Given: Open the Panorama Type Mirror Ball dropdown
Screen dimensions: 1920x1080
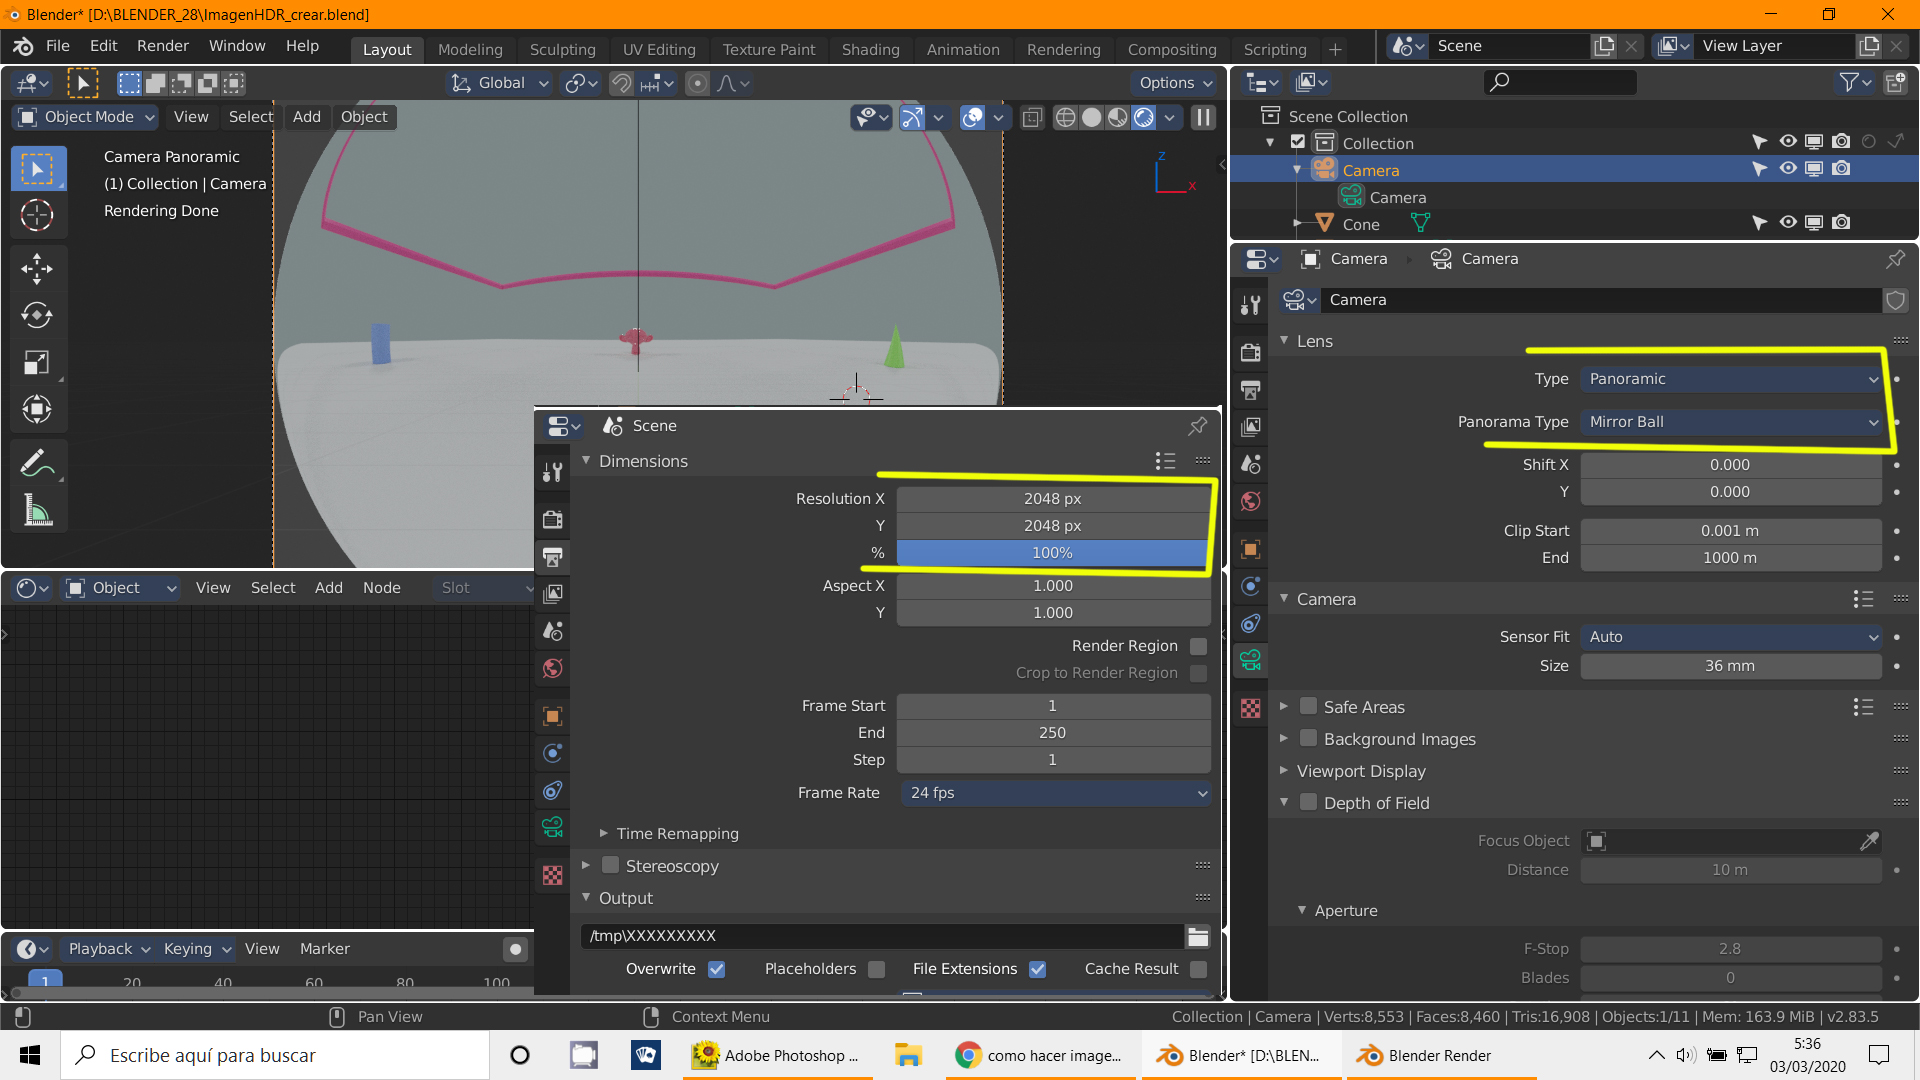Looking at the screenshot, I should tap(1732, 422).
